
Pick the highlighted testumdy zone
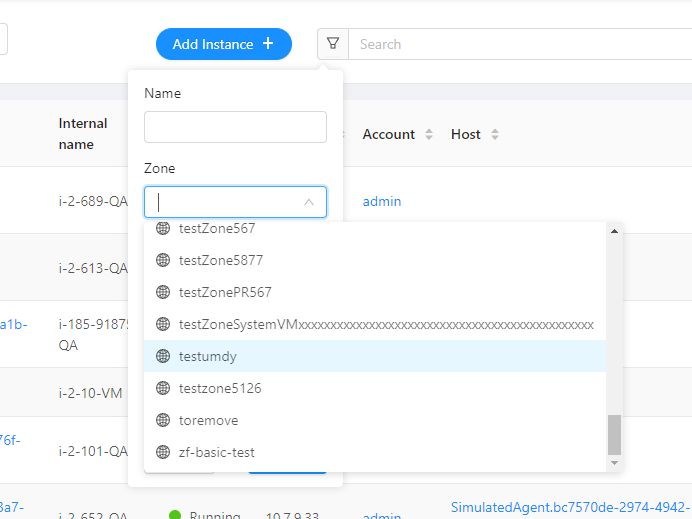375,356
